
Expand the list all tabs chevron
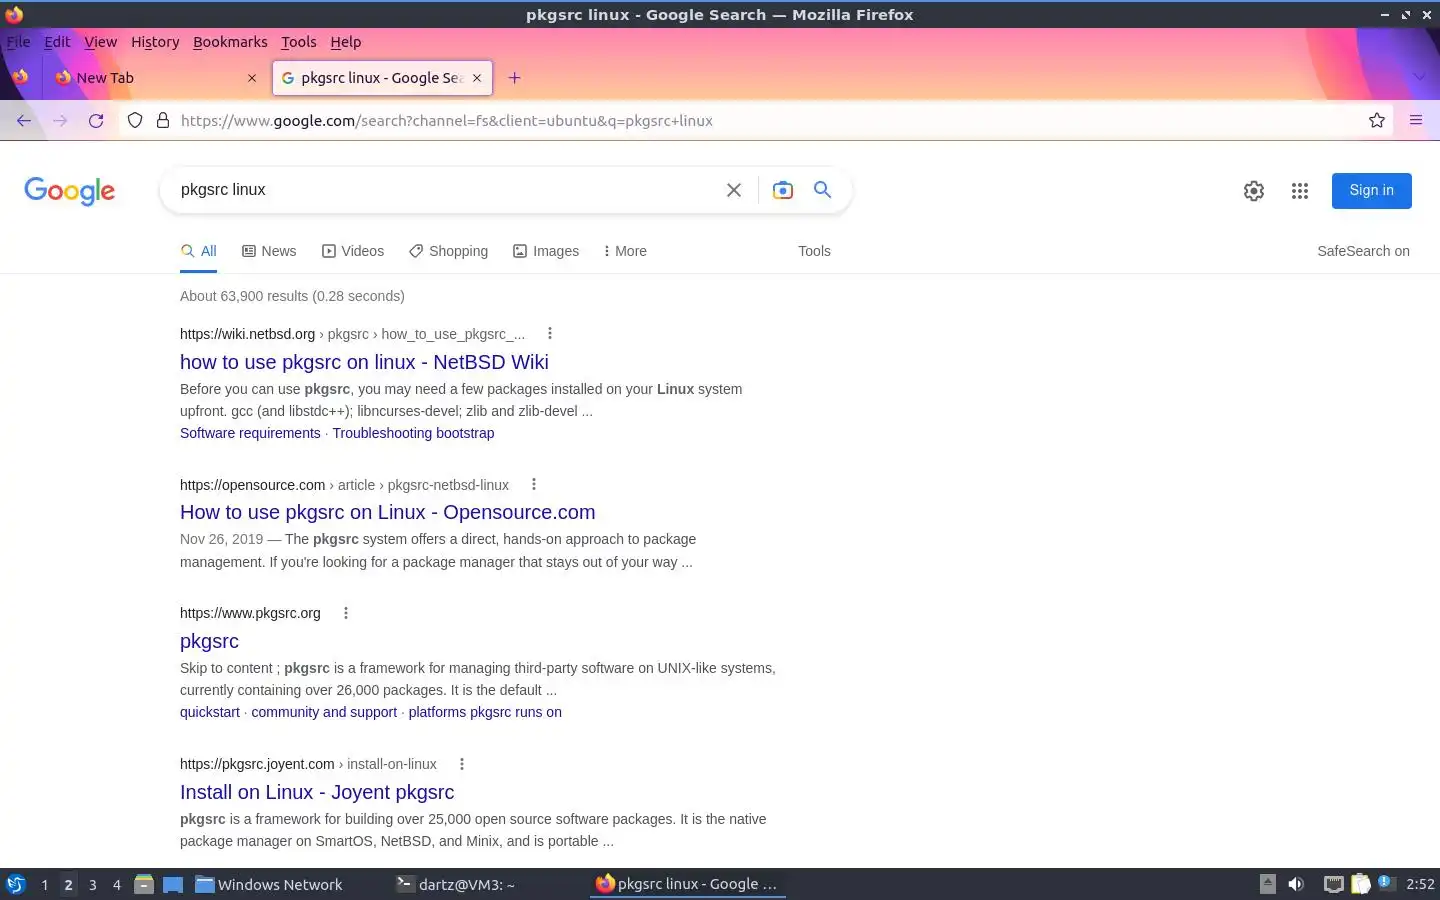[1419, 78]
